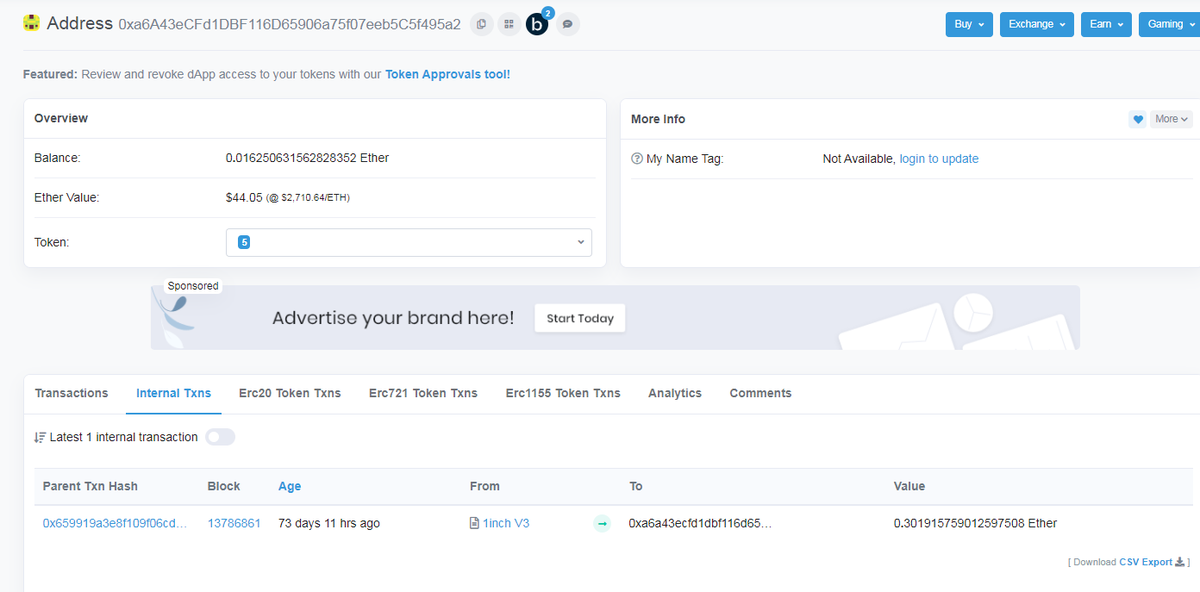Add address to watchlist heart icon
The image size is (1200, 592).
(x=1137, y=119)
